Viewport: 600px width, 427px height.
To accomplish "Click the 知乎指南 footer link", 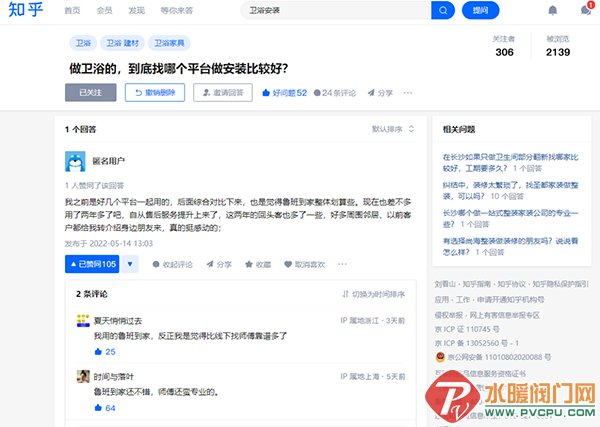I will (476, 284).
